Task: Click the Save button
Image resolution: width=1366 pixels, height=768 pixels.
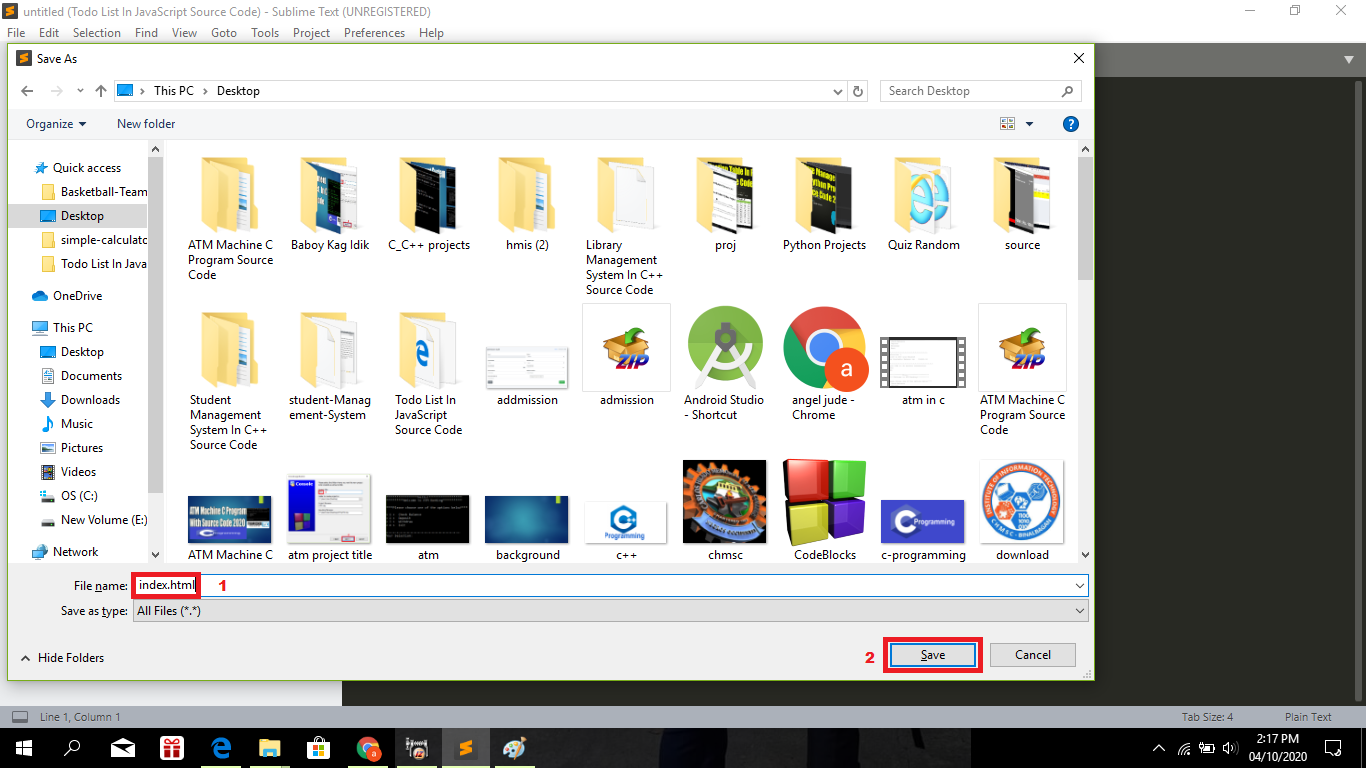Action: pyautogui.click(x=931, y=654)
